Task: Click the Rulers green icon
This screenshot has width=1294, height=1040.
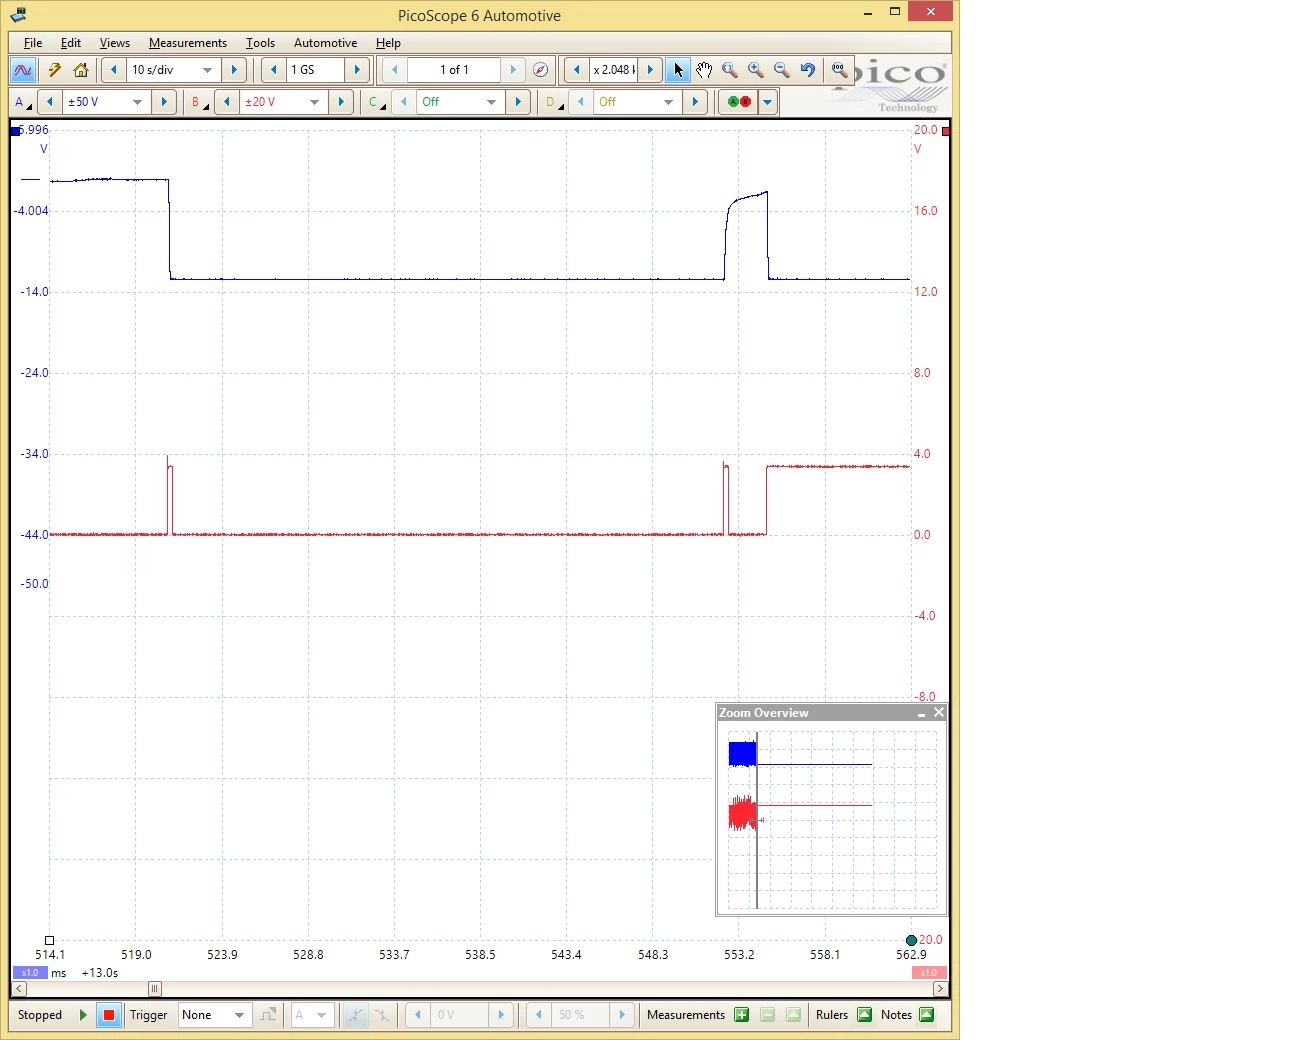Action: click(x=865, y=1015)
